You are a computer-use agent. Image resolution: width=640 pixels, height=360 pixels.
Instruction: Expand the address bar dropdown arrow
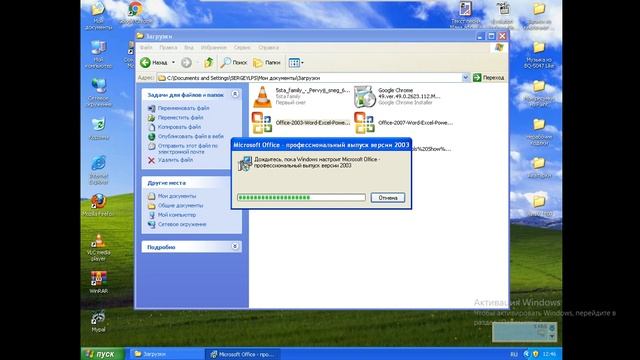click(x=466, y=78)
